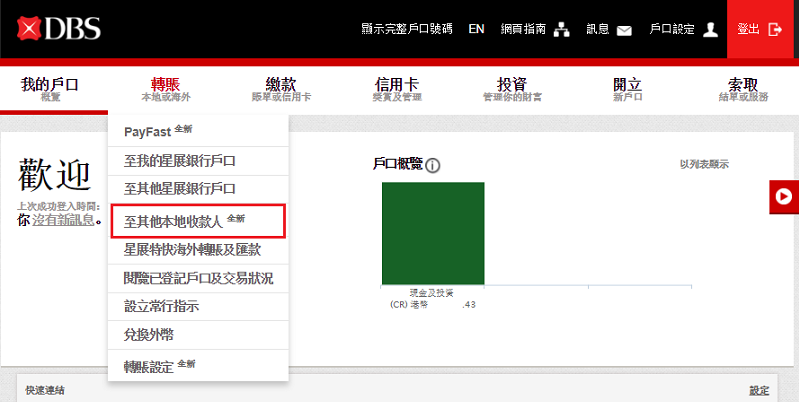Open the 我的戶口 tab
799x402 pixels.
49,88
